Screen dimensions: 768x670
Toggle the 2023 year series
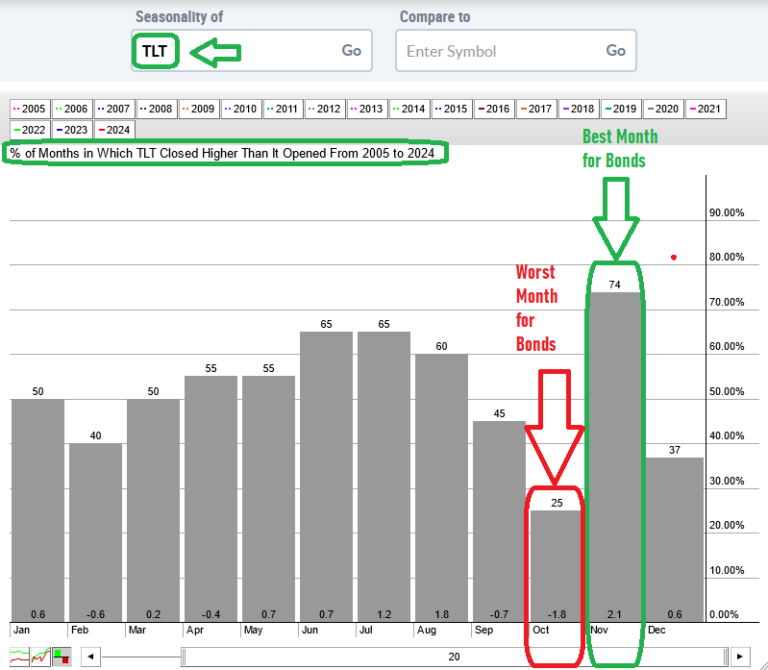pos(72,130)
